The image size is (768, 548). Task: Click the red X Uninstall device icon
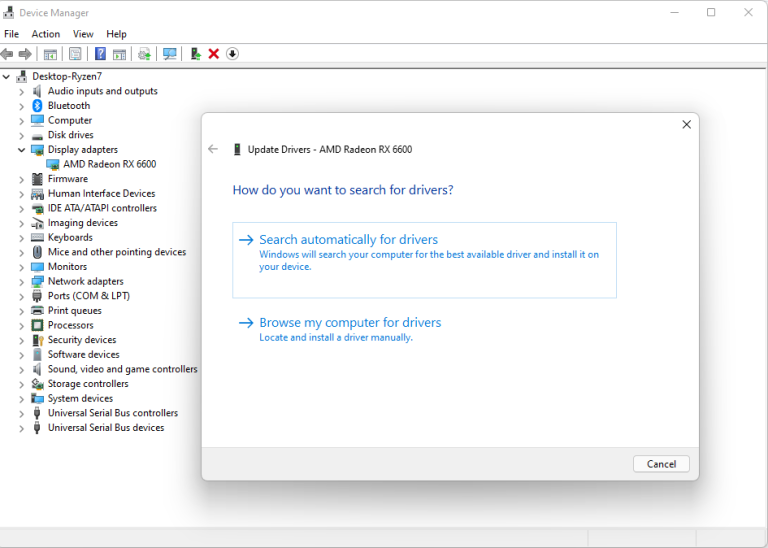click(214, 54)
